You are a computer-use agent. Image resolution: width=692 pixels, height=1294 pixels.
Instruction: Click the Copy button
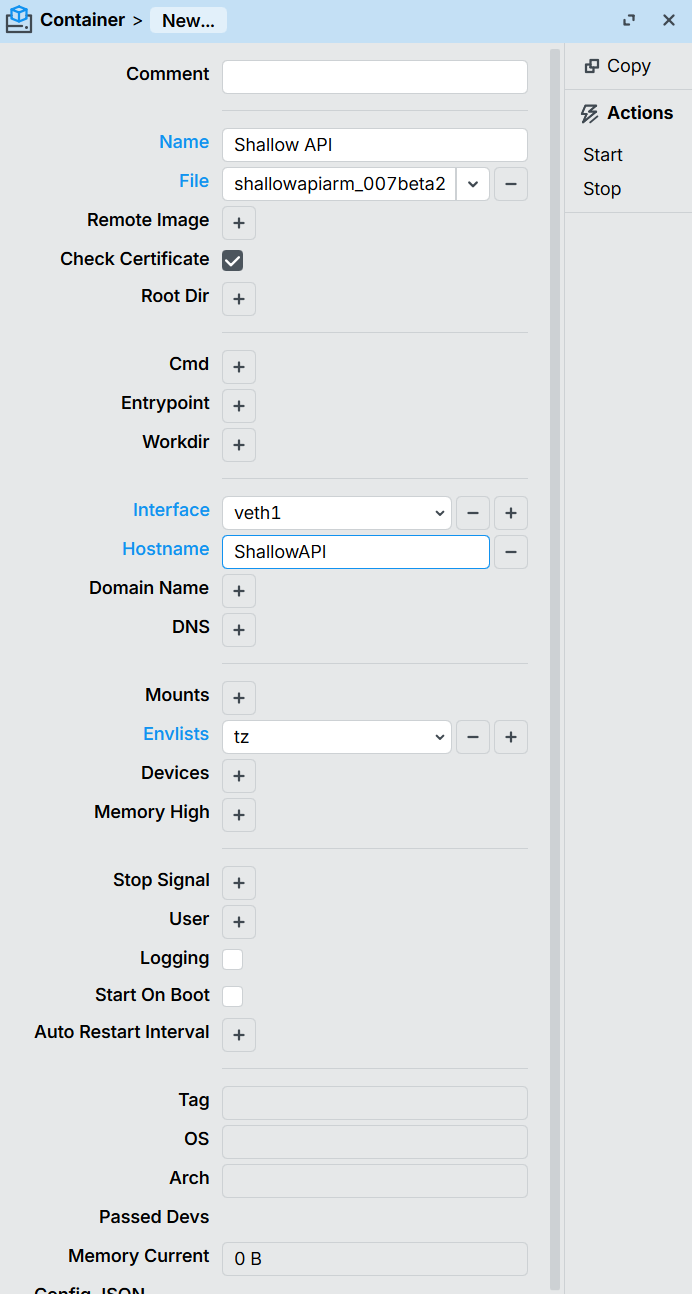click(618, 66)
